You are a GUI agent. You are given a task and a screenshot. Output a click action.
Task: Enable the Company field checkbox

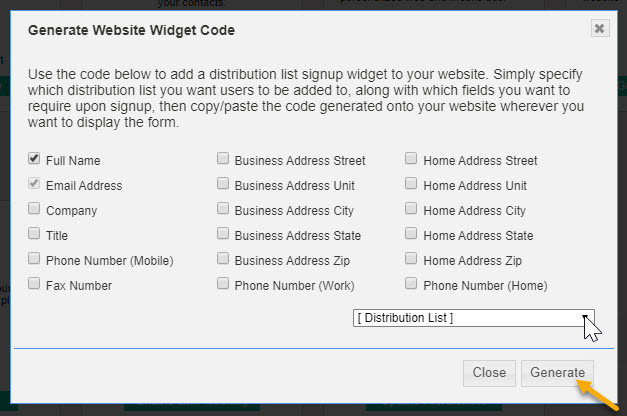click(x=34, y=208)
